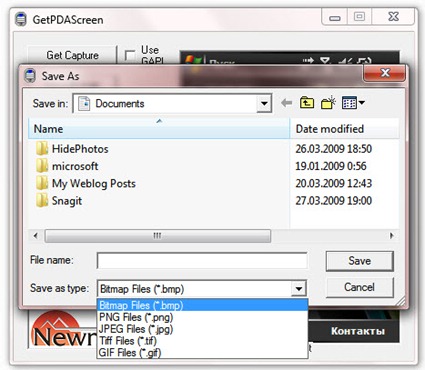Close the GetPDAScreen window
The height and width of the screenshot is (370, 425).
coord(394,17)
